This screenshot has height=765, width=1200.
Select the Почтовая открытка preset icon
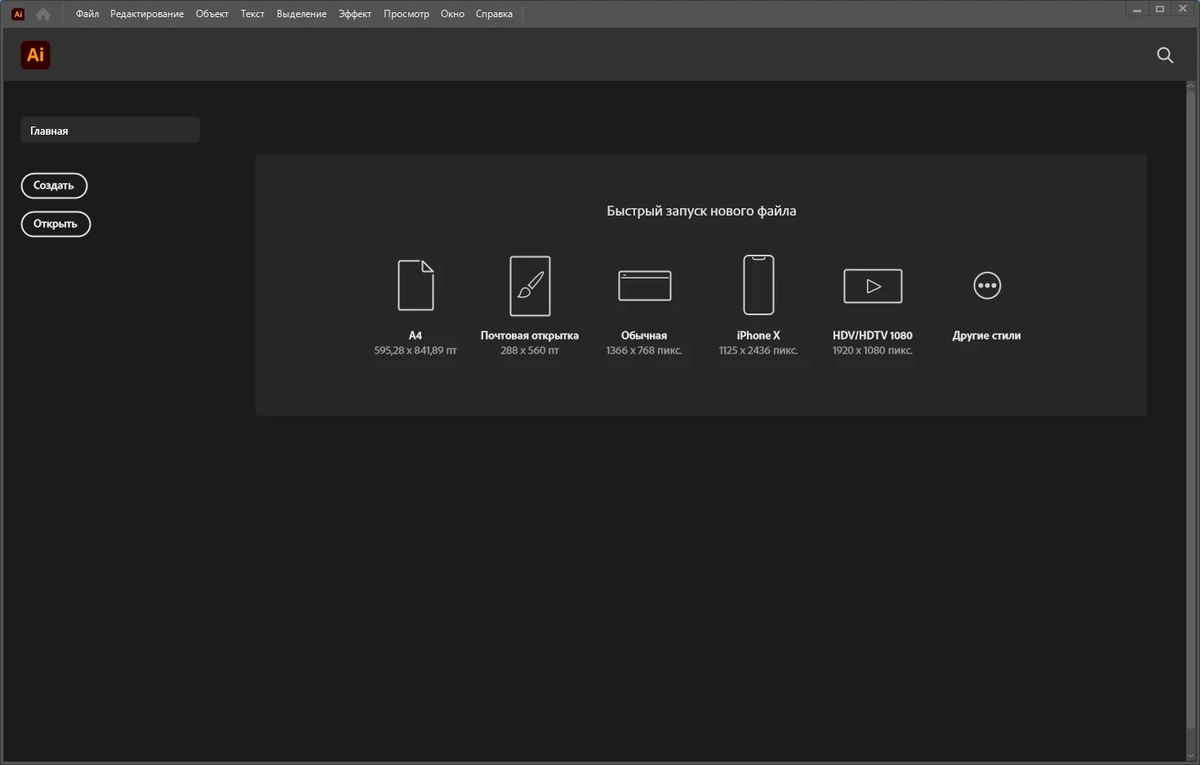530,285
